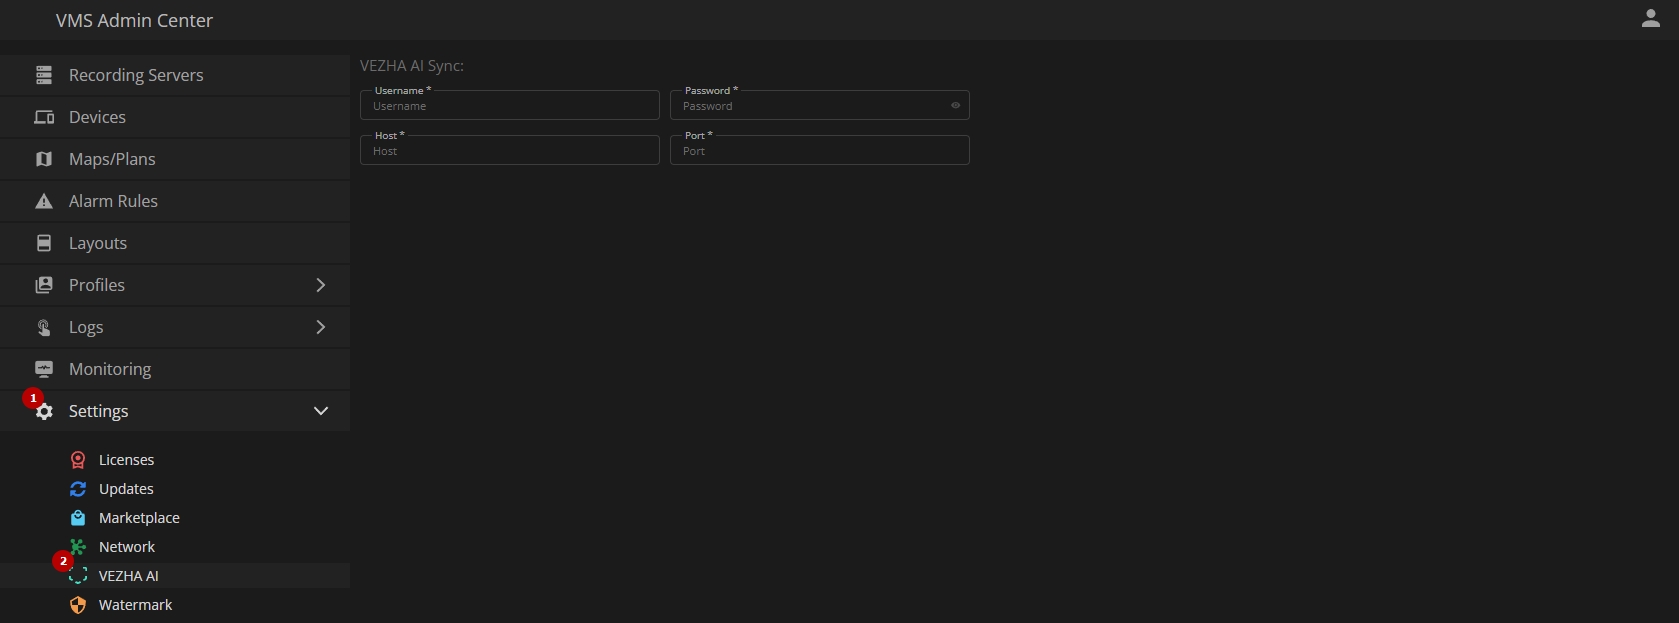Open the Layouts menu item
Screen dimensions: 1679x623
coord(175,243)
